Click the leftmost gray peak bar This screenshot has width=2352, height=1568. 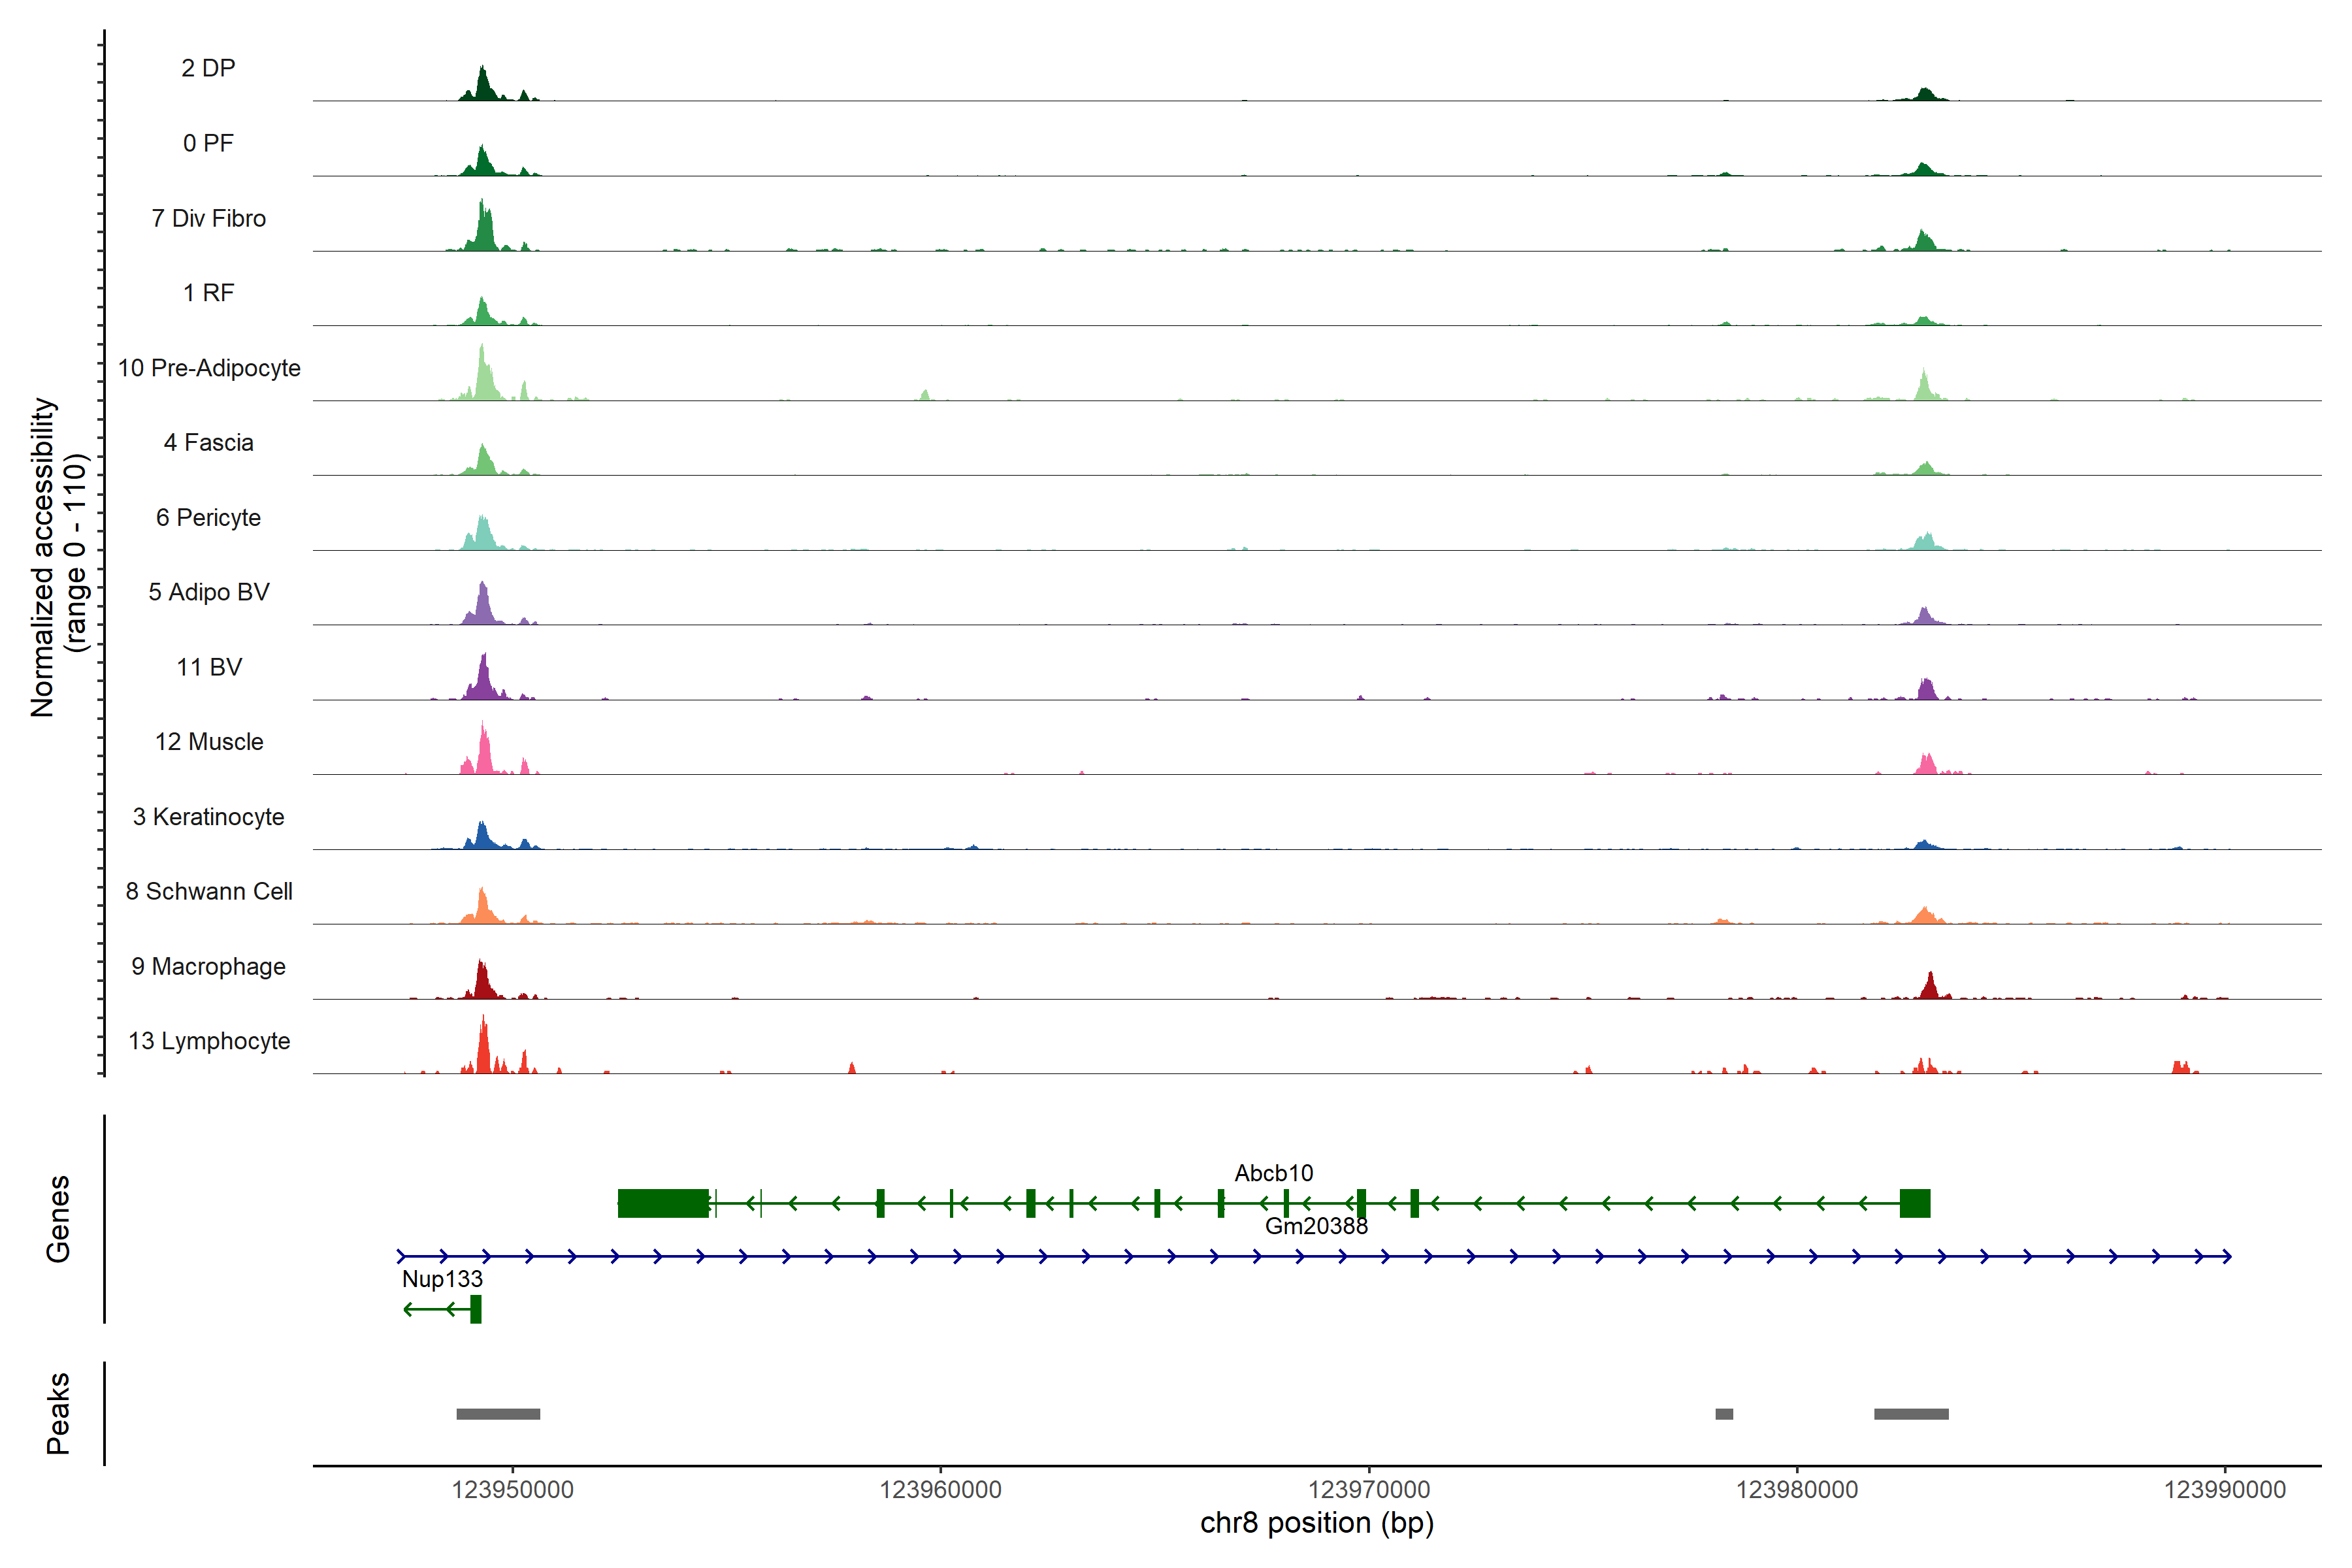498,1414
